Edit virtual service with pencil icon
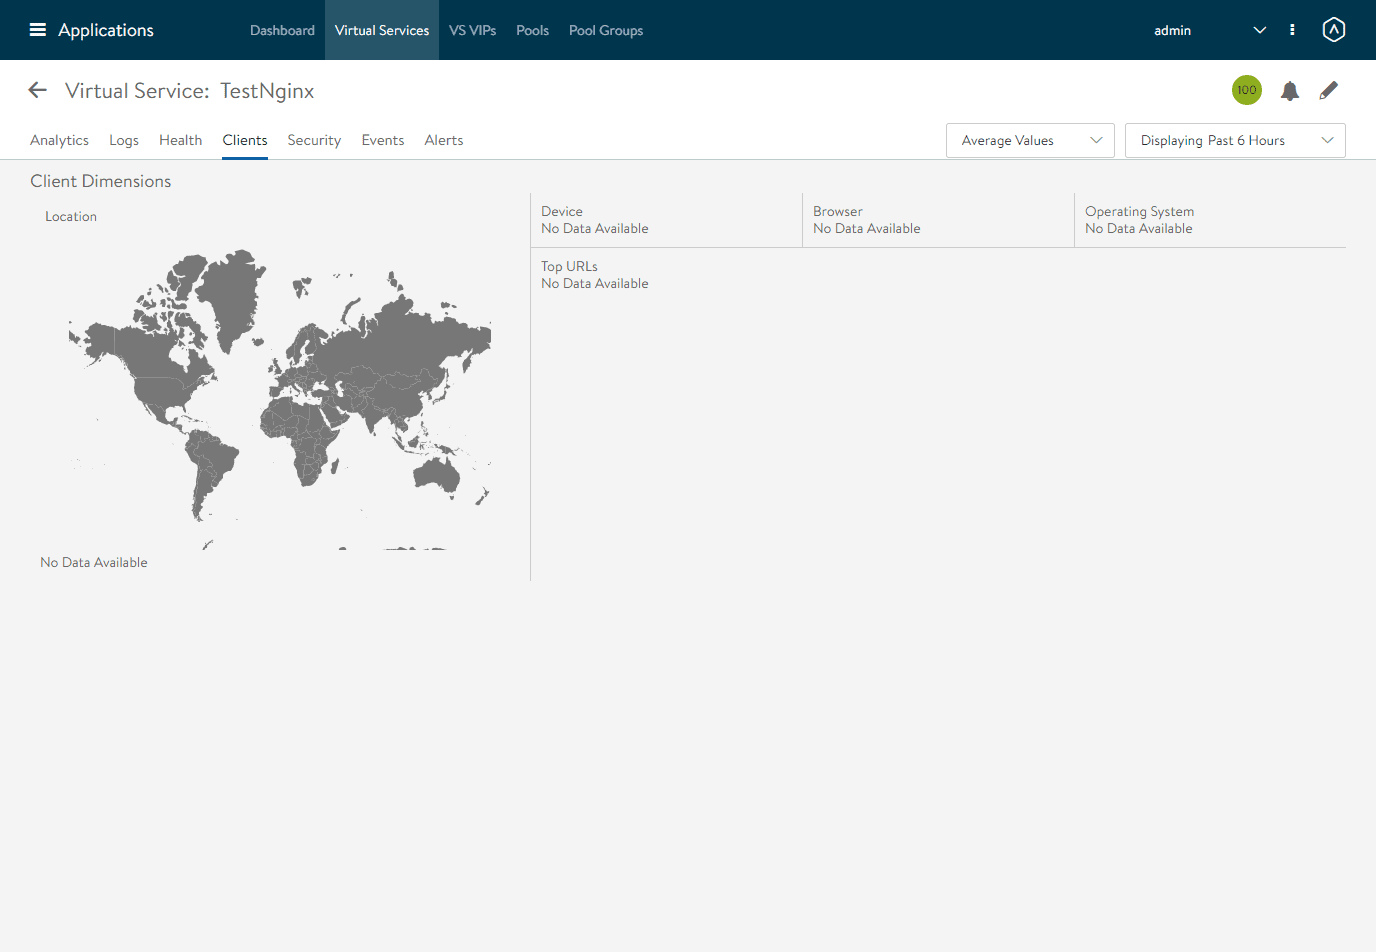This screenshot has width=1376, height=952. 1328,91
